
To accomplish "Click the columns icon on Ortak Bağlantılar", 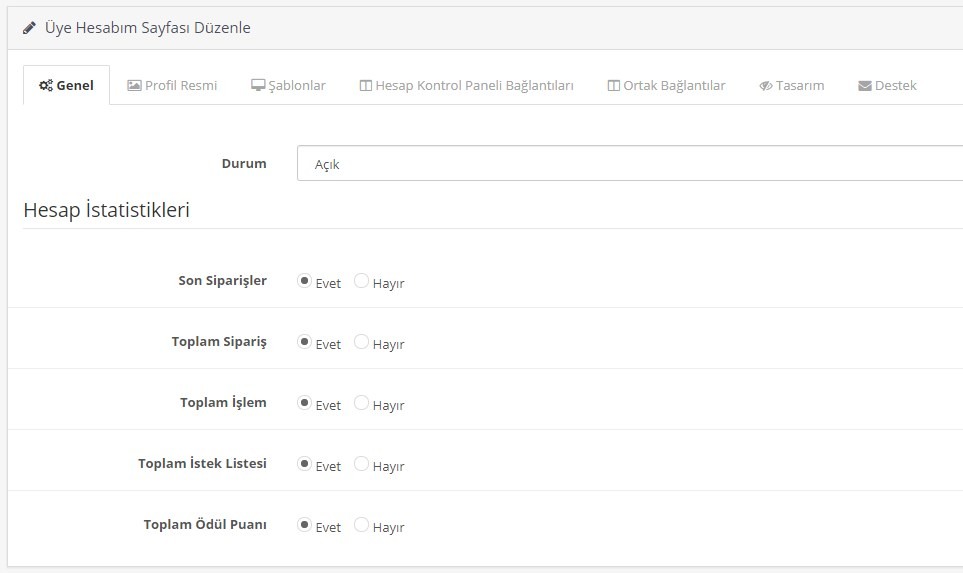I will pyautogui.click(x=614, y=85).
